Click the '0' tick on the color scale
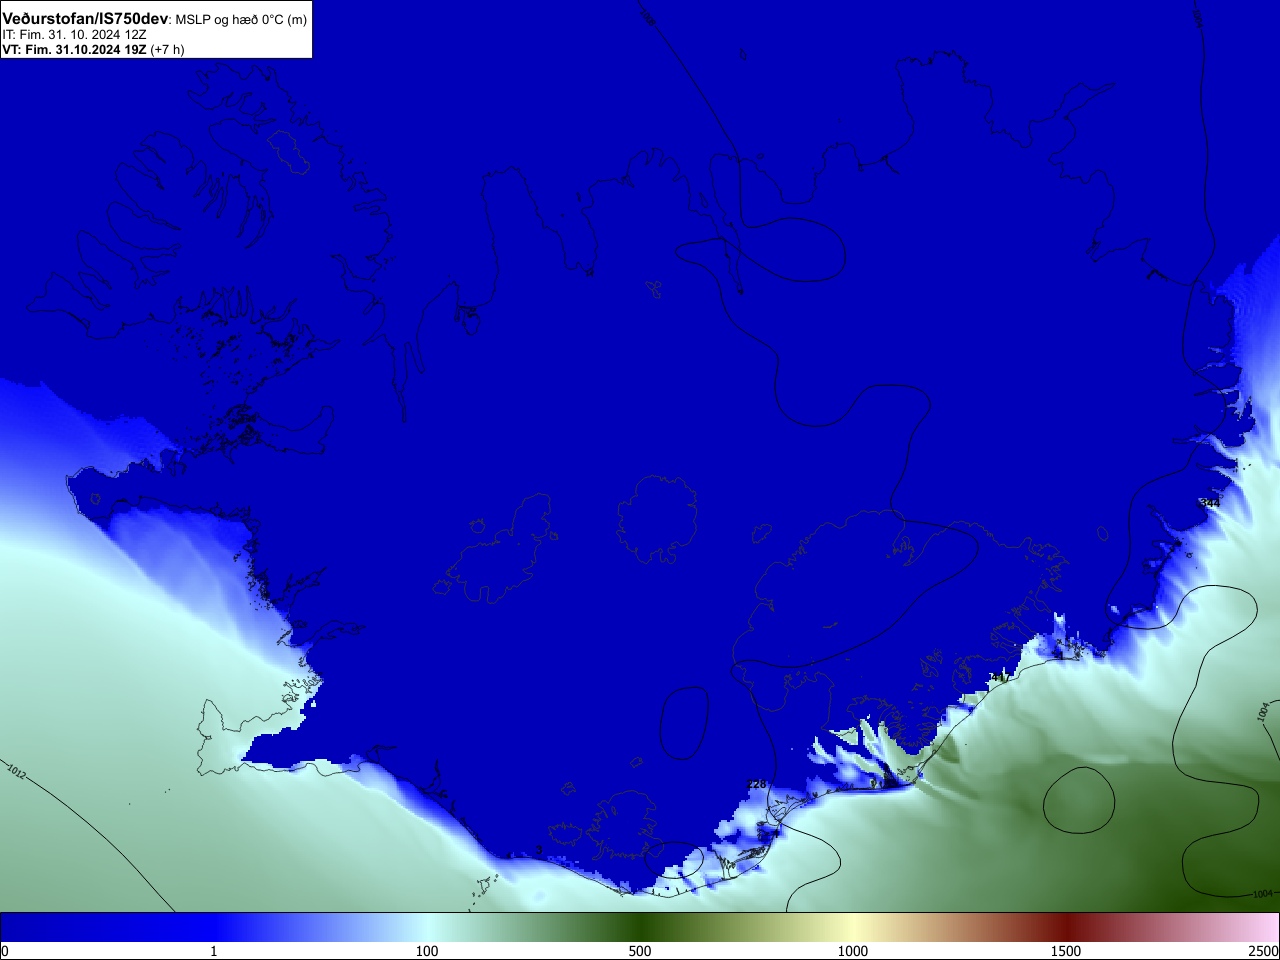The width and height of the screenshot is (1280, 960). click(x=4, y=951)
